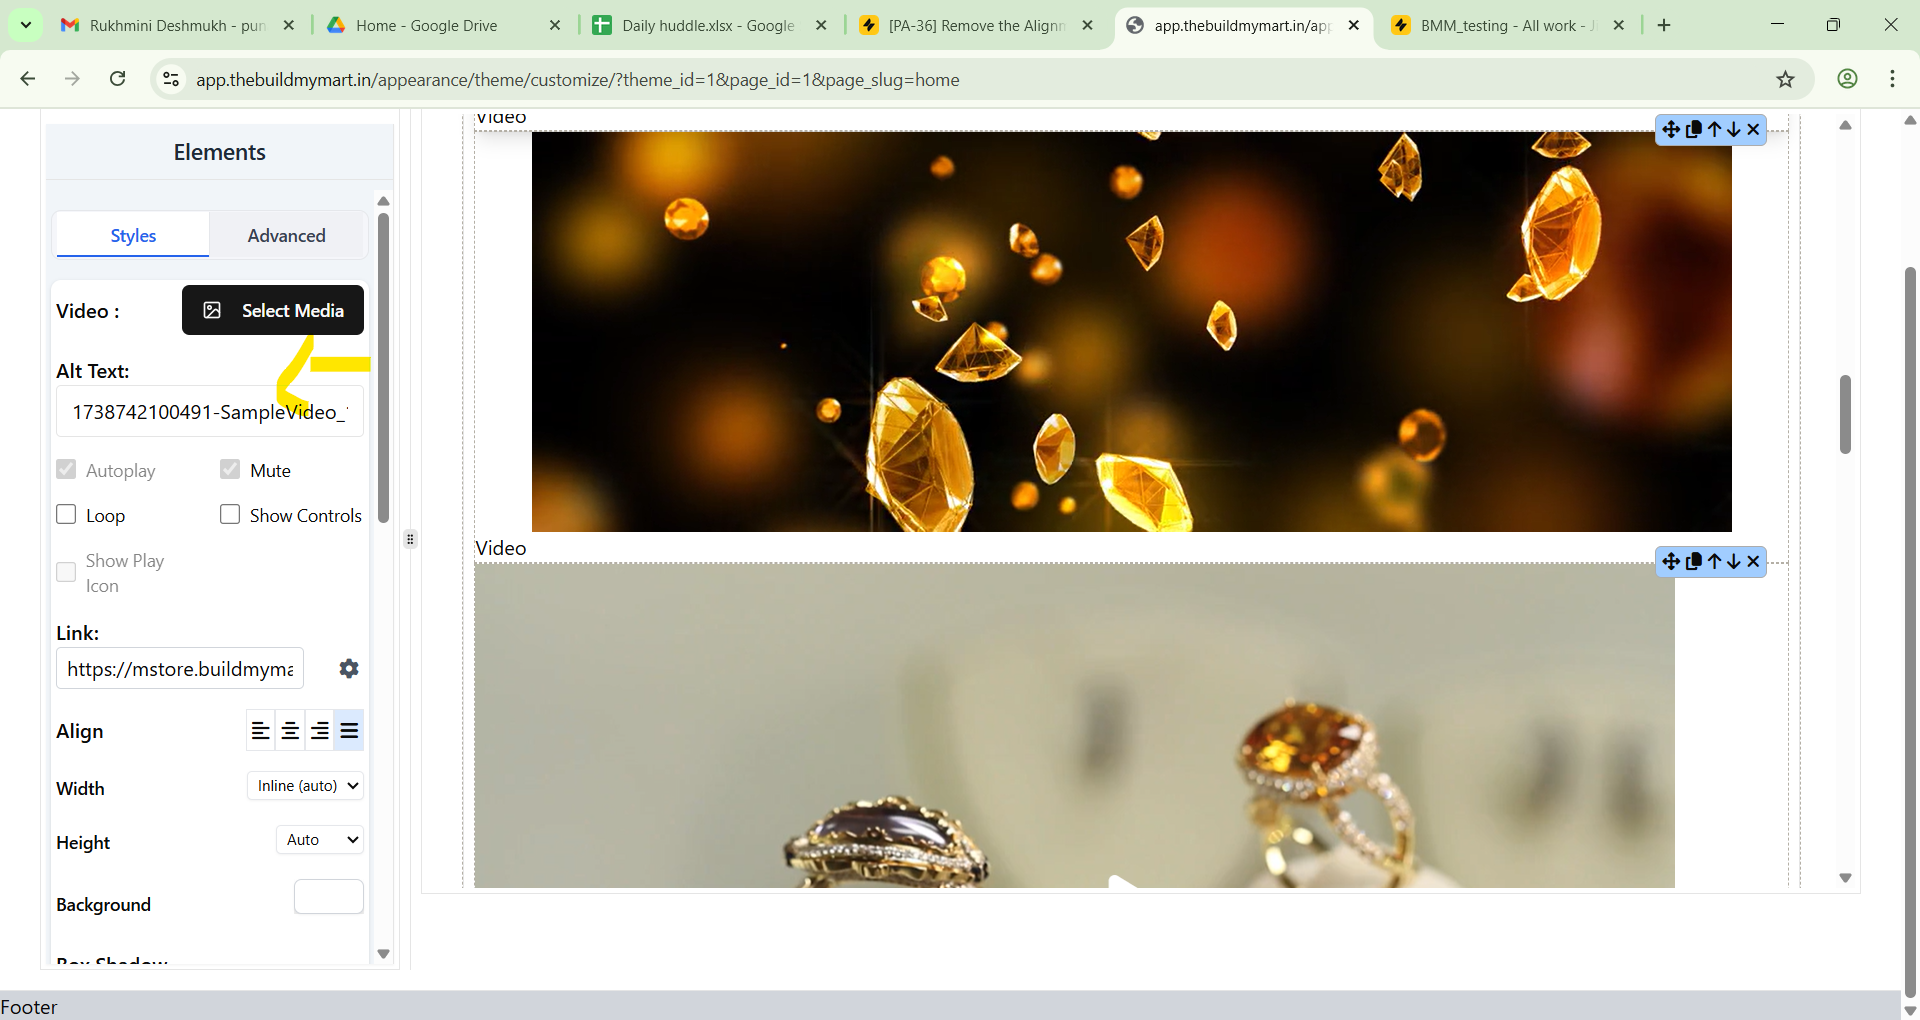Duplicate the first video block

(x=1694, y=129)
